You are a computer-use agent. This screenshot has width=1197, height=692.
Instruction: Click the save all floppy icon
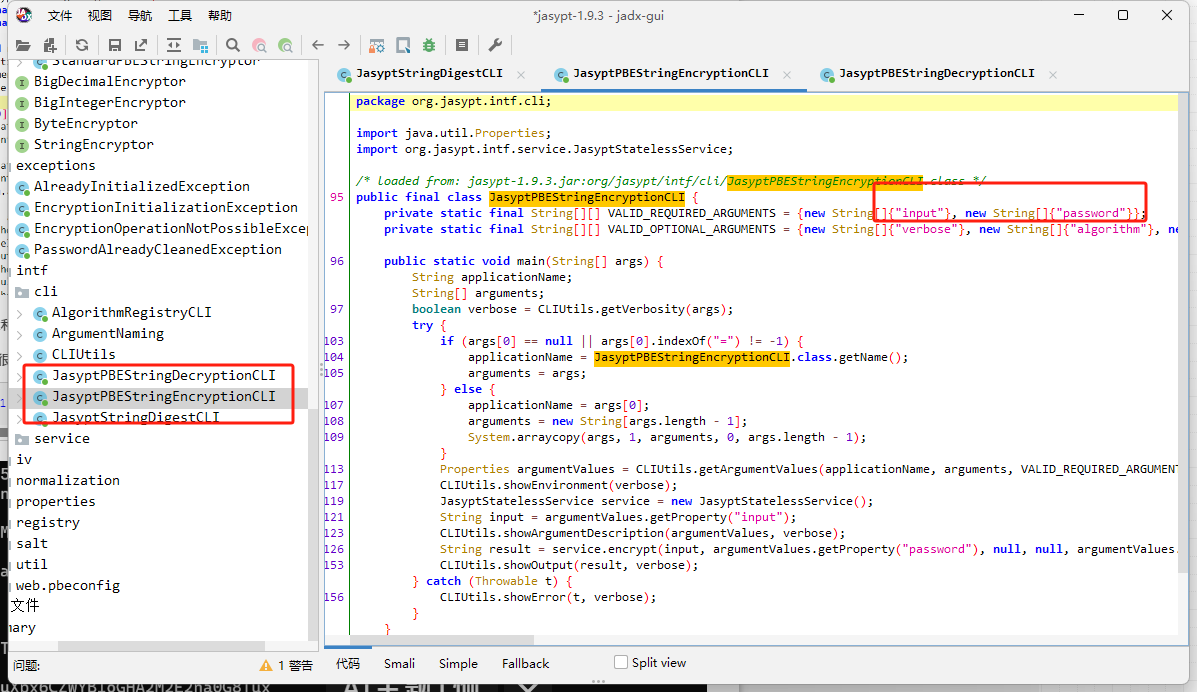click(115, 45)
